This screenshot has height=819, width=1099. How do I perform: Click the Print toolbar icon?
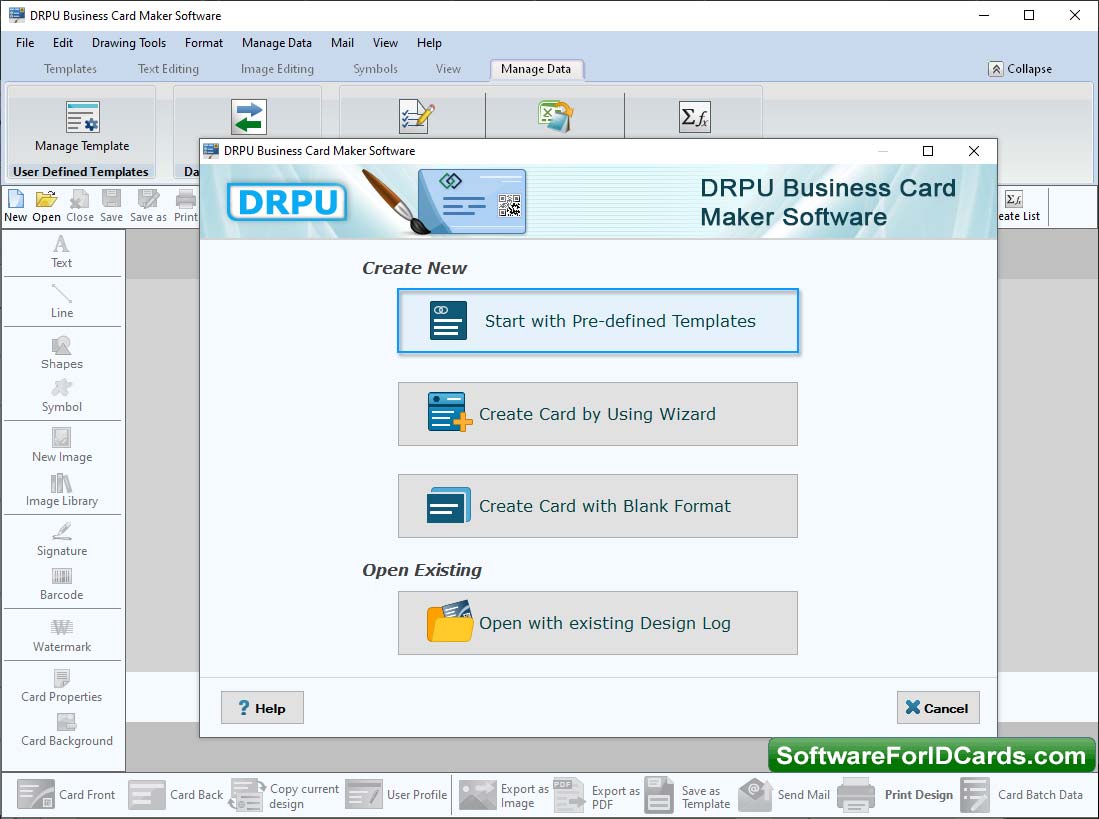click(186, 207)
